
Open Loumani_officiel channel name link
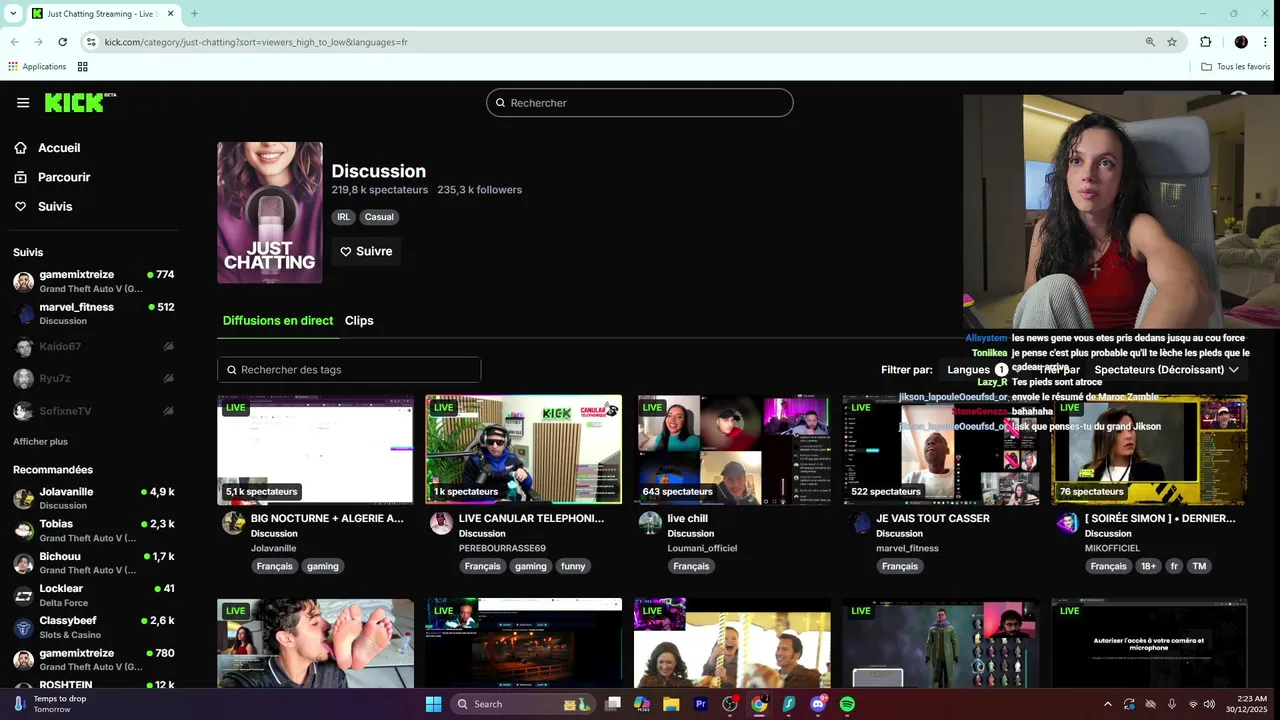click(x=702, y=548)
